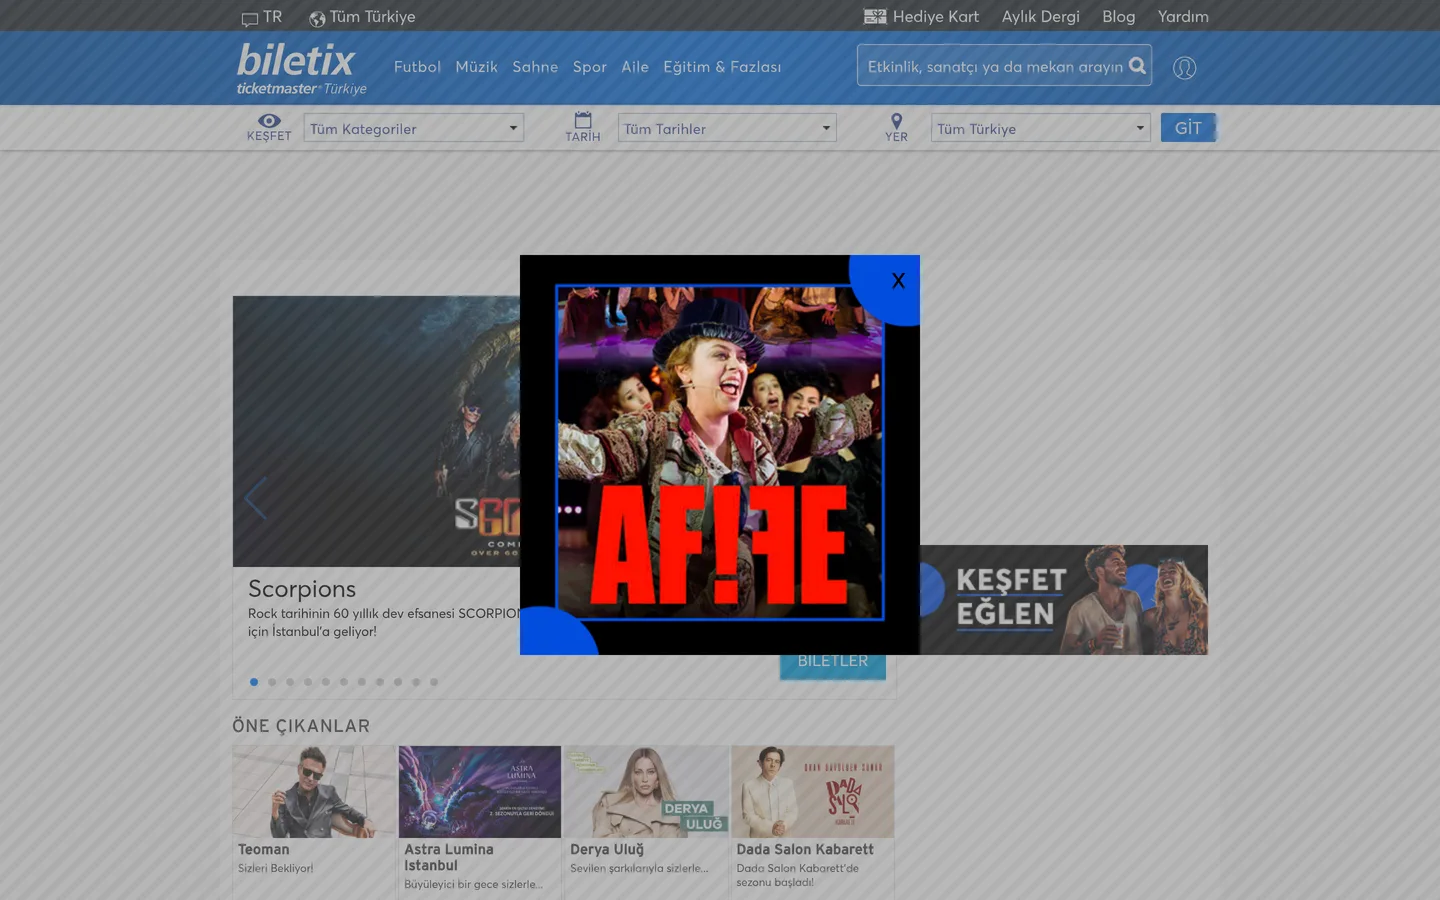Expand the Tüm Tarihler dropdown

(x=727, y=128)
